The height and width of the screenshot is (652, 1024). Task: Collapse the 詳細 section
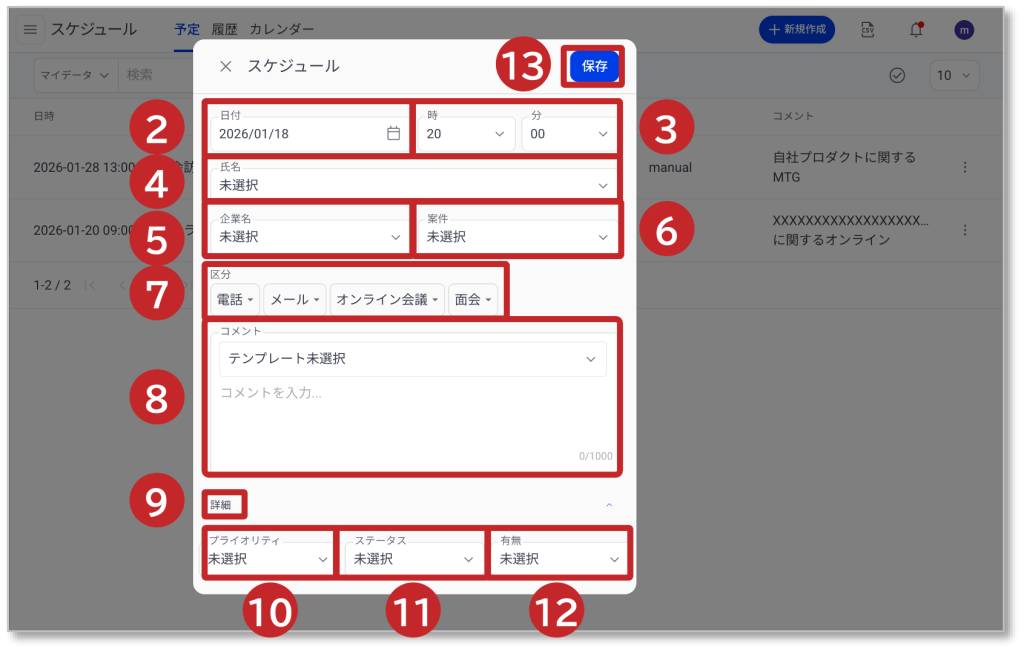(x=609, y=505)
